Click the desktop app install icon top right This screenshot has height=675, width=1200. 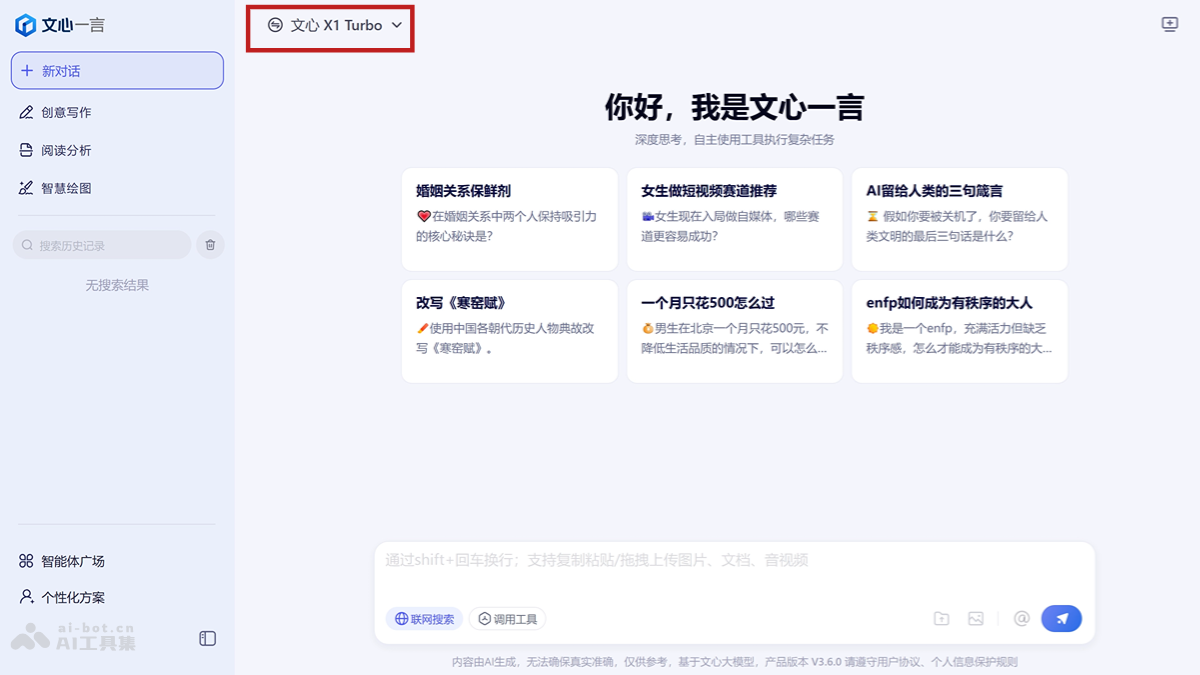coord(1169,23)
